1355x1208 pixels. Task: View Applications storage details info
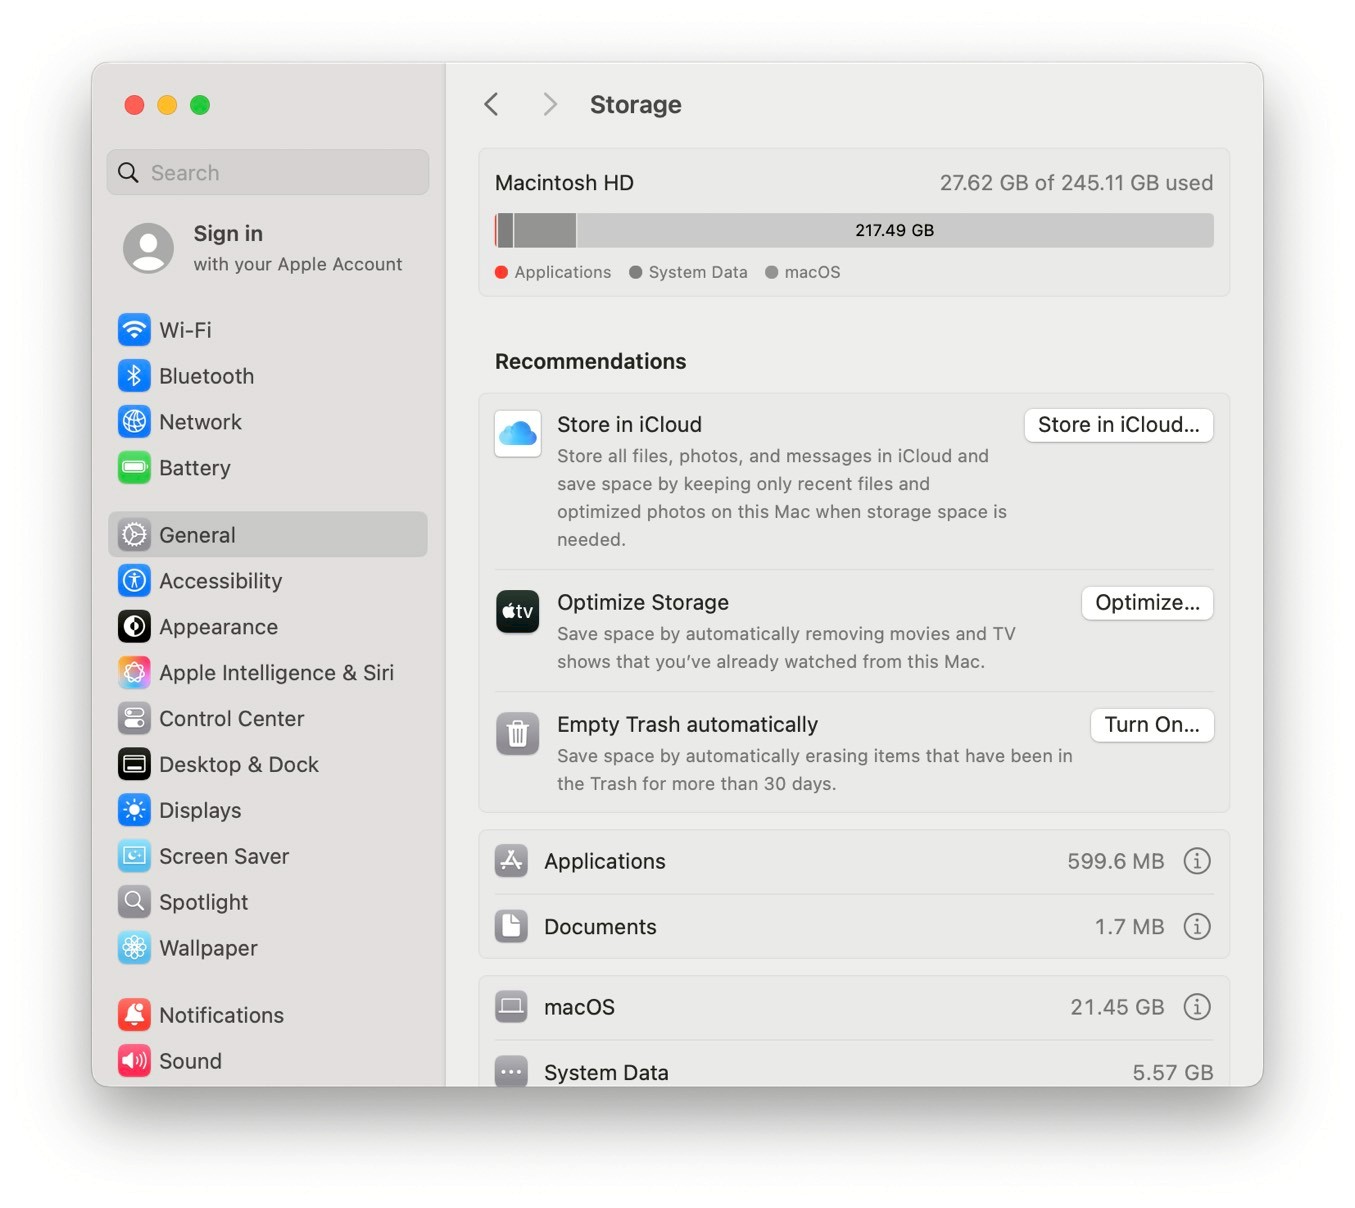coord(1197,861)
